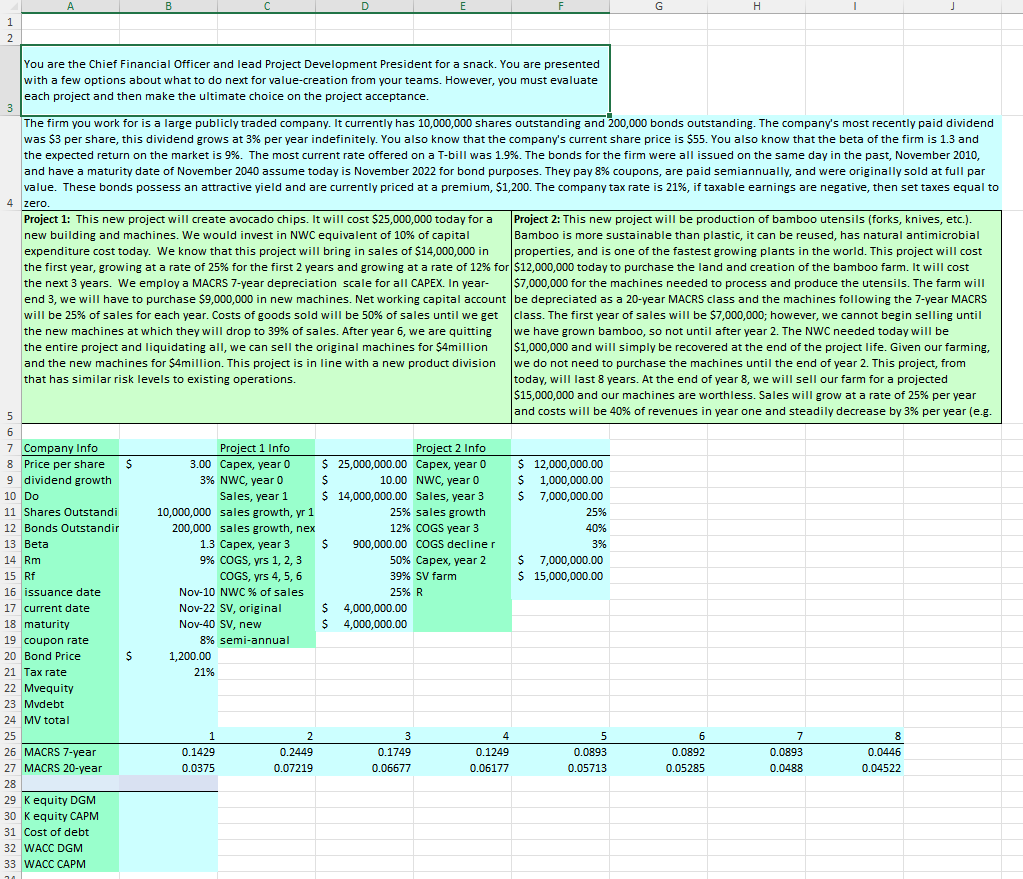
Task: Select the Project 2 Info header cell
Action: tap(462, 448)
